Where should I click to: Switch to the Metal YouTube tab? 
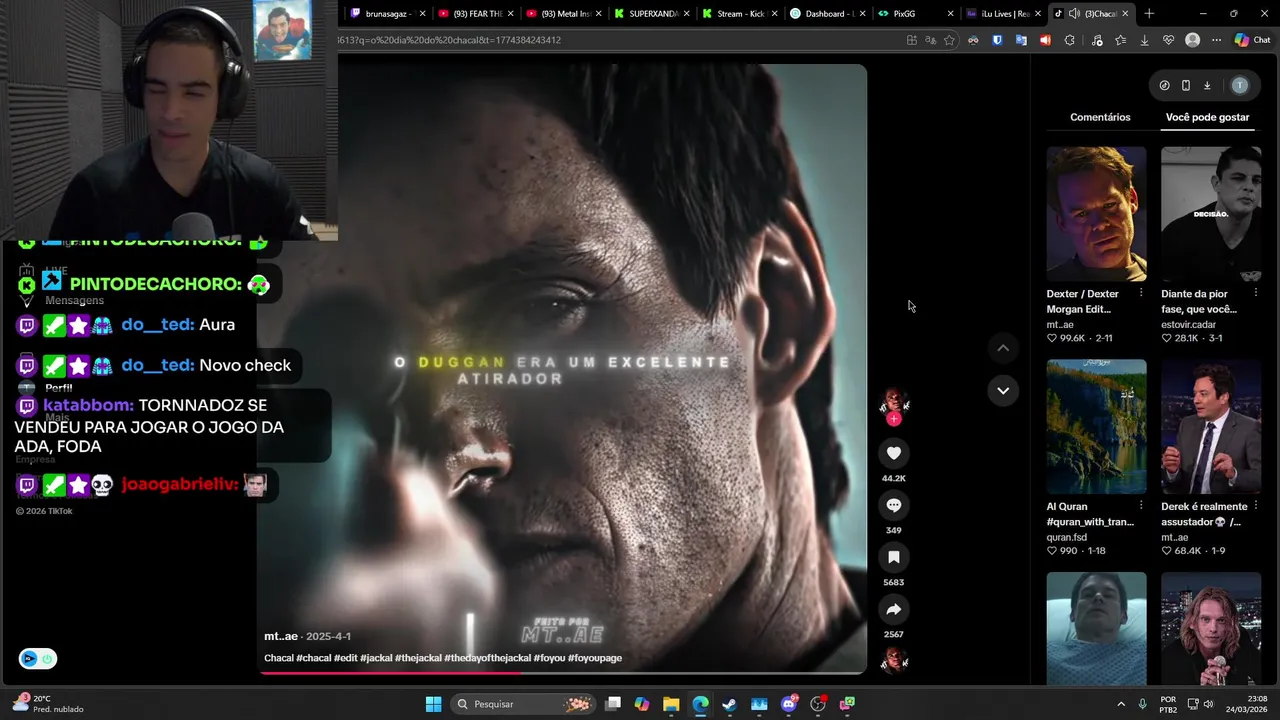coord(561,13)
